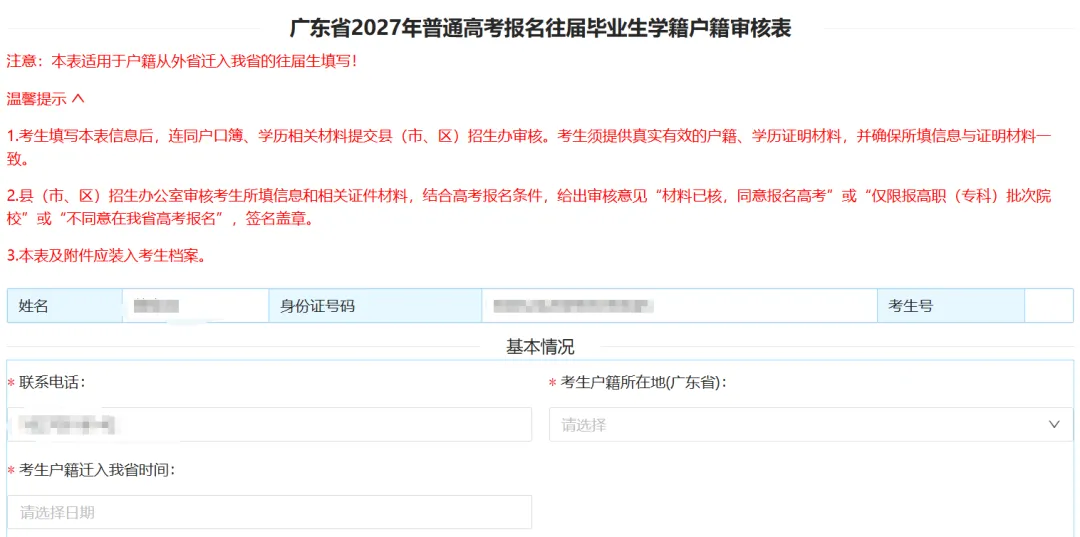The height and width of the screenshot is (537, 1080).
Task: Click the 联系电话 input field
Action: point(269,425)
